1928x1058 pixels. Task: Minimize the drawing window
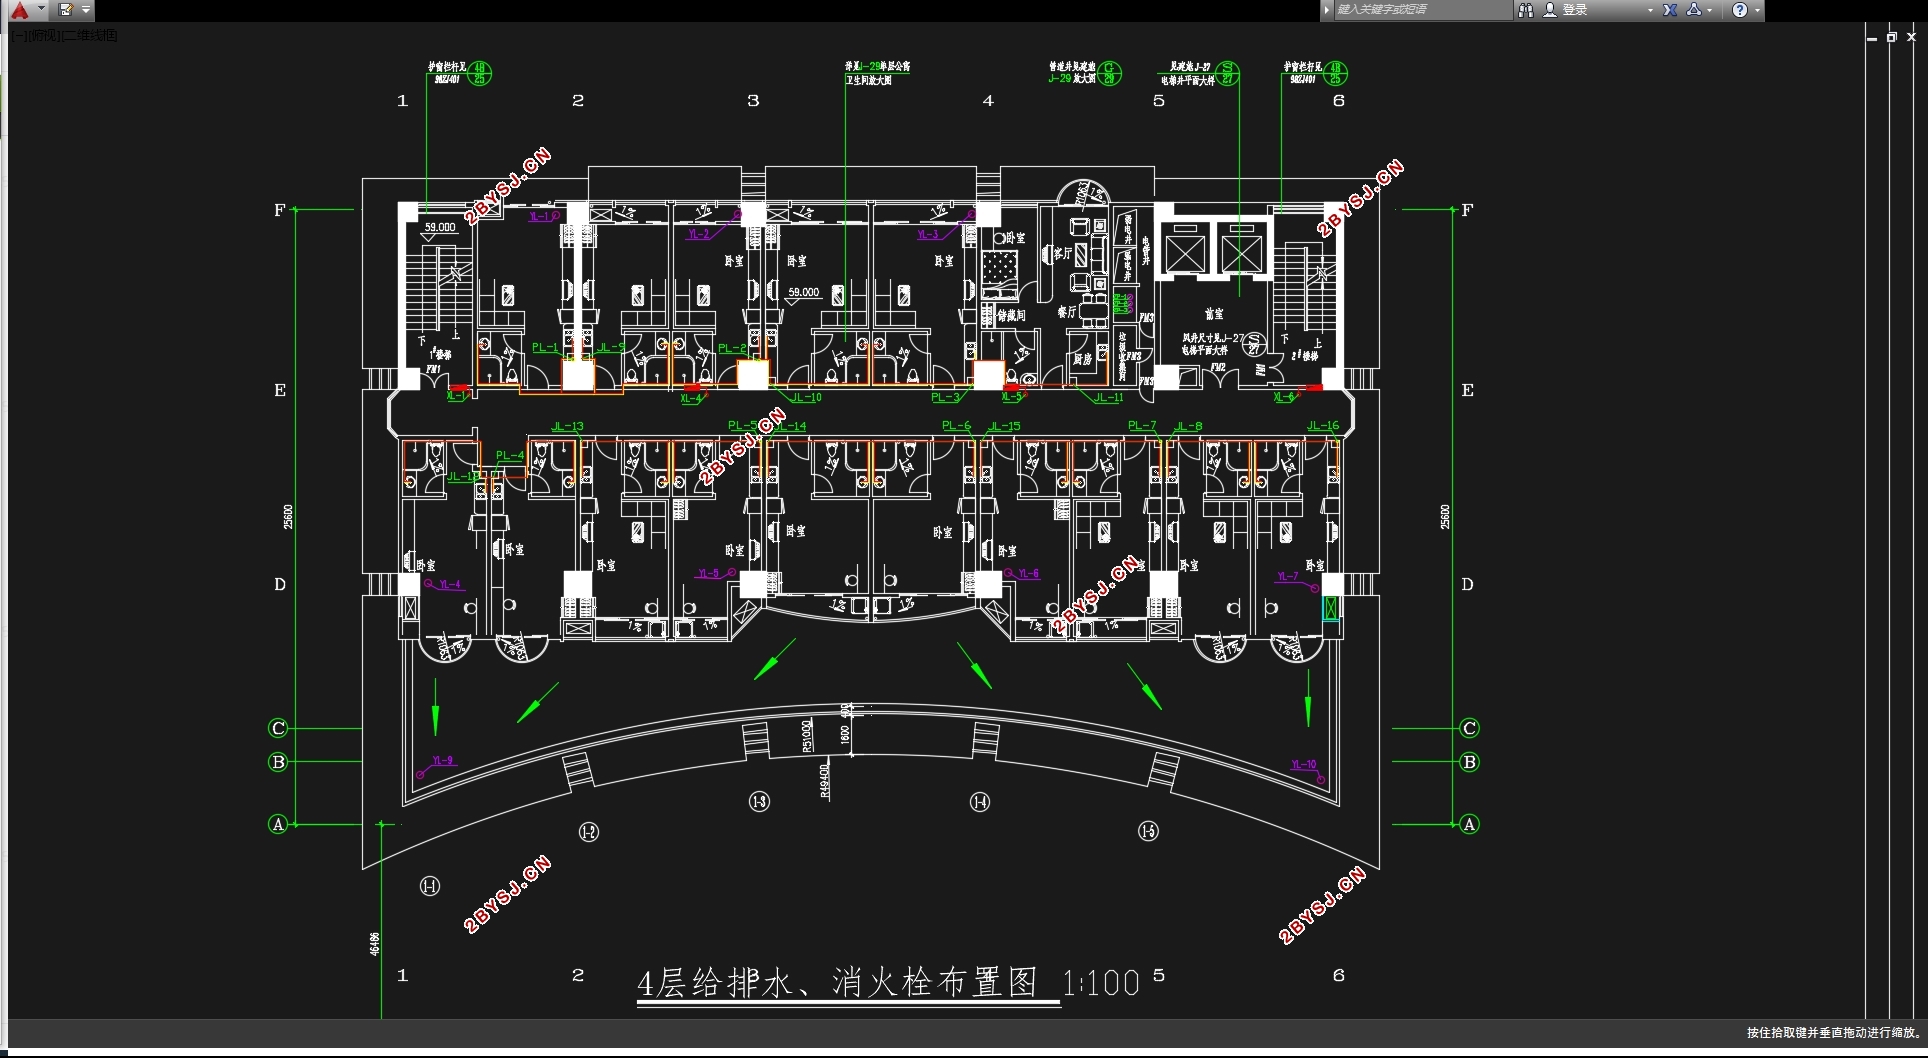(x=1872, y=37)
